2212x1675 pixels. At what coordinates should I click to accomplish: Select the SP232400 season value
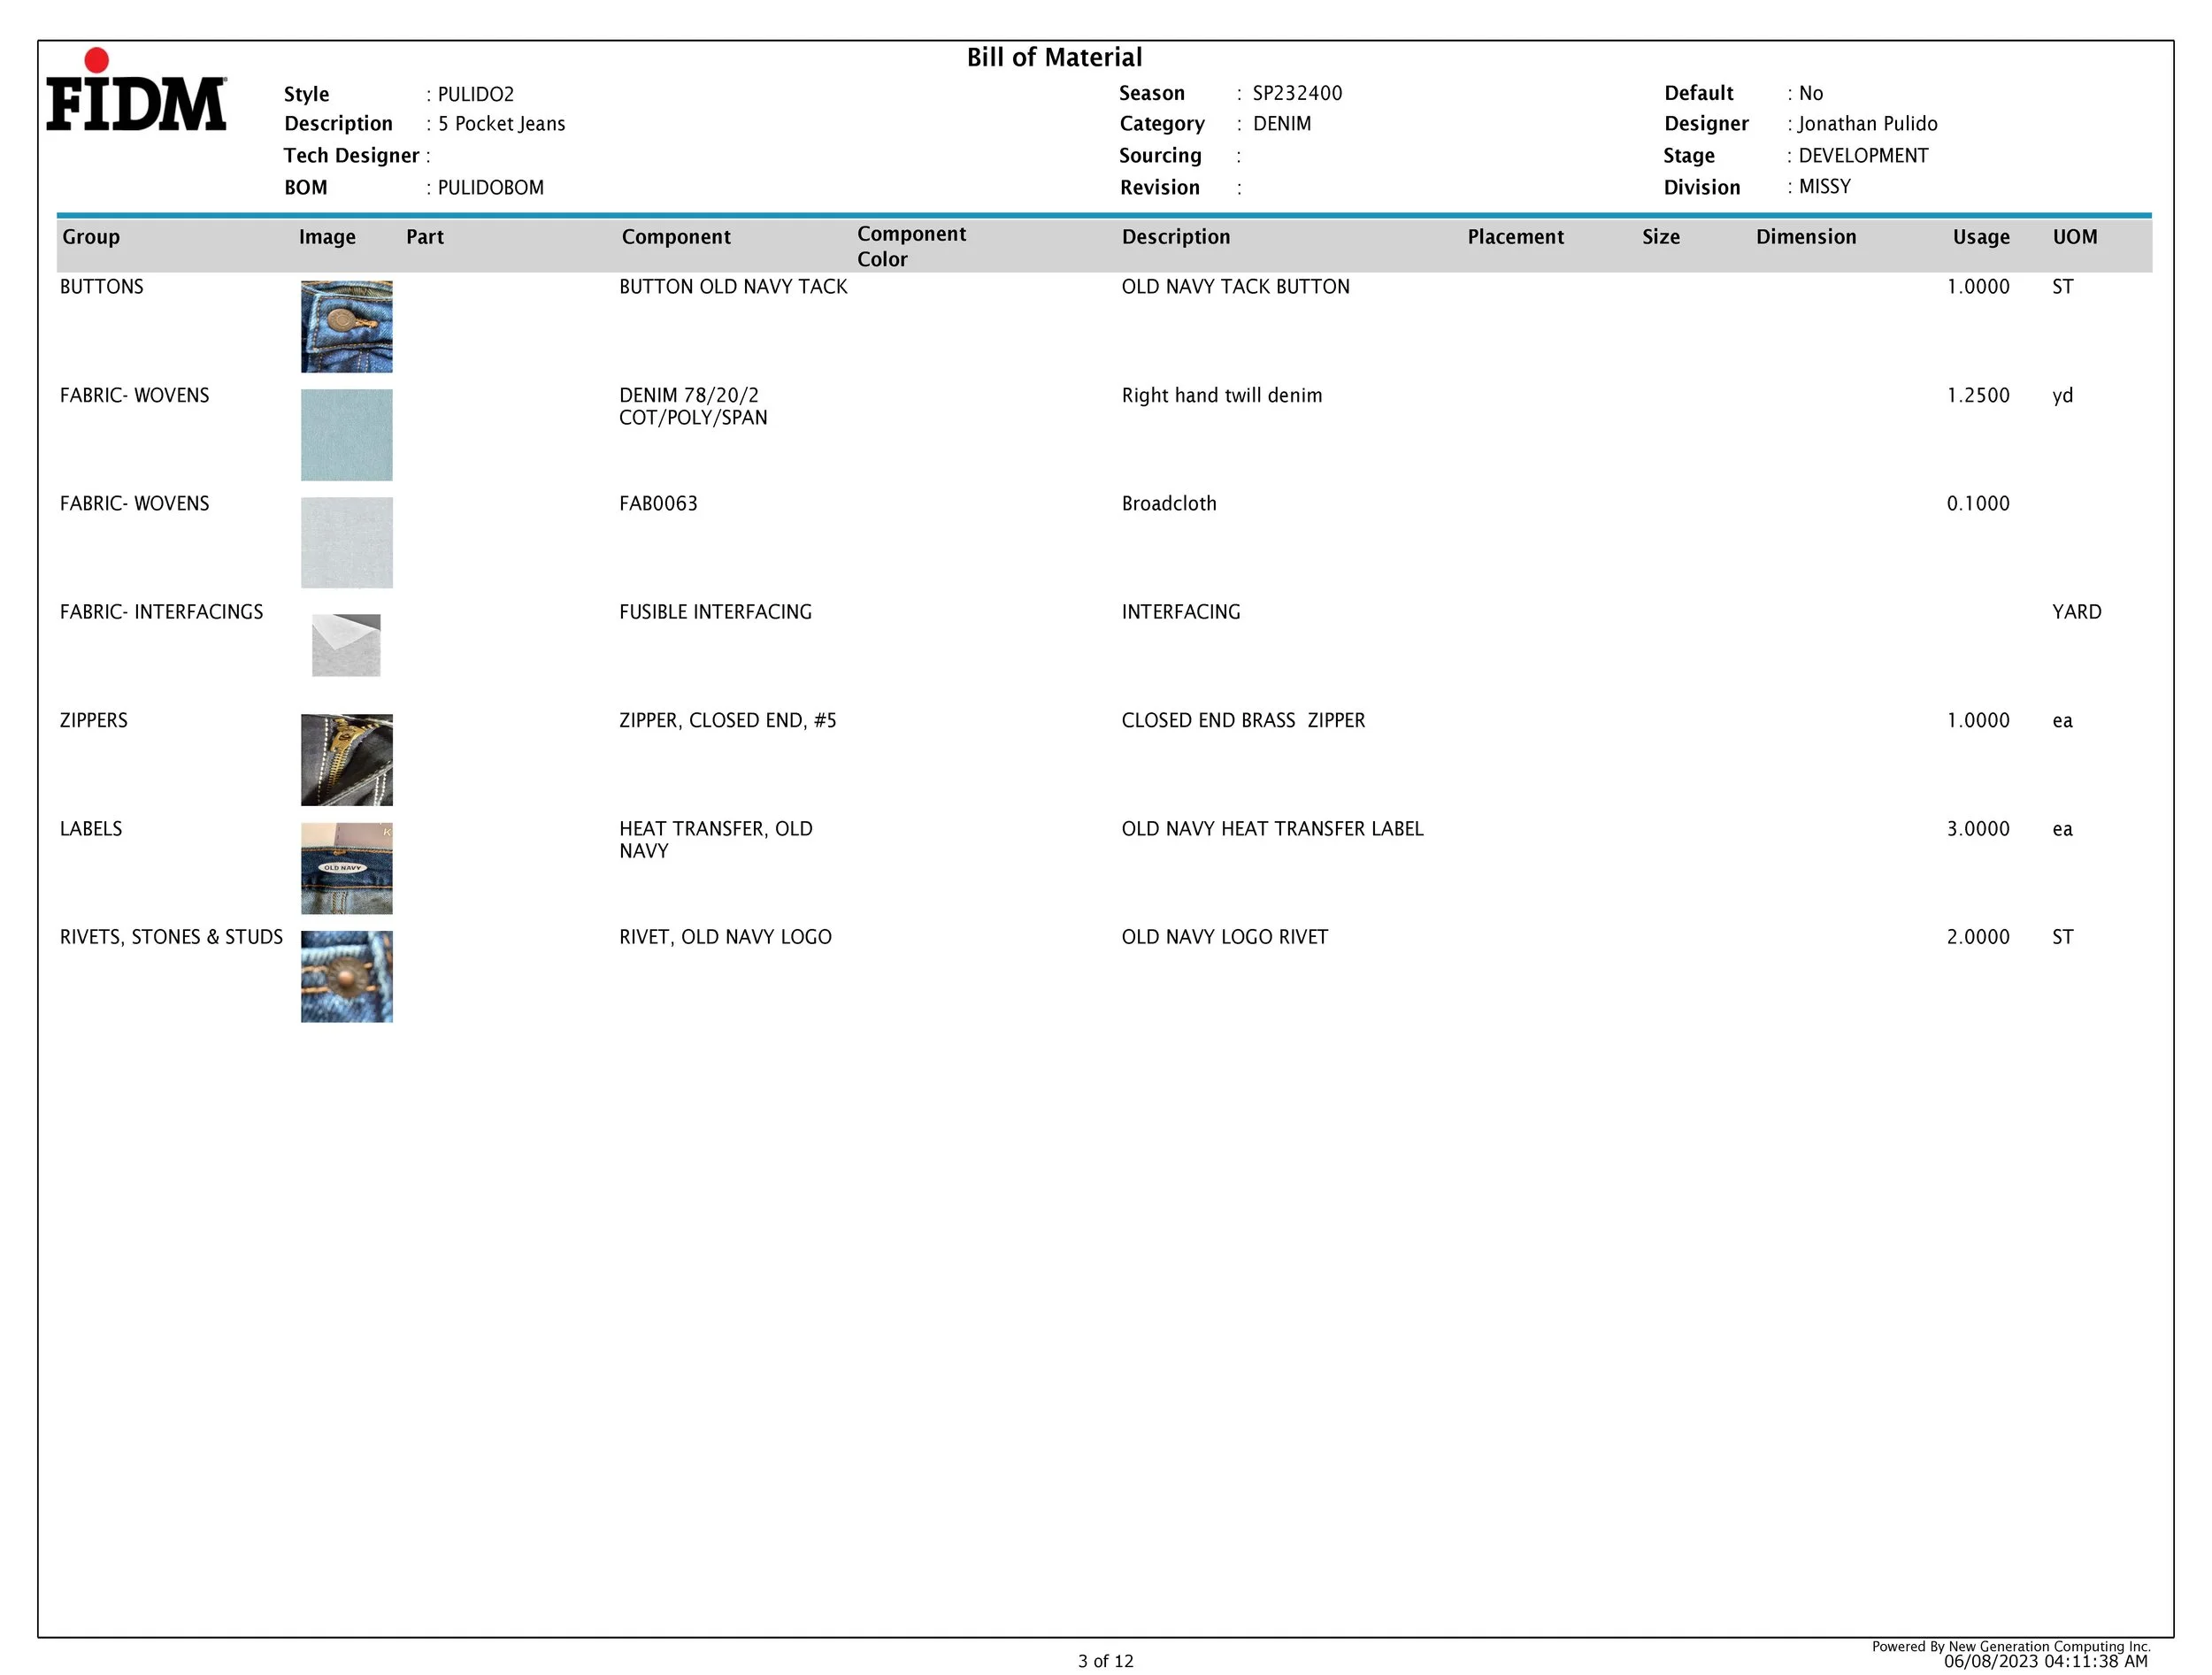click(1297, 93)
